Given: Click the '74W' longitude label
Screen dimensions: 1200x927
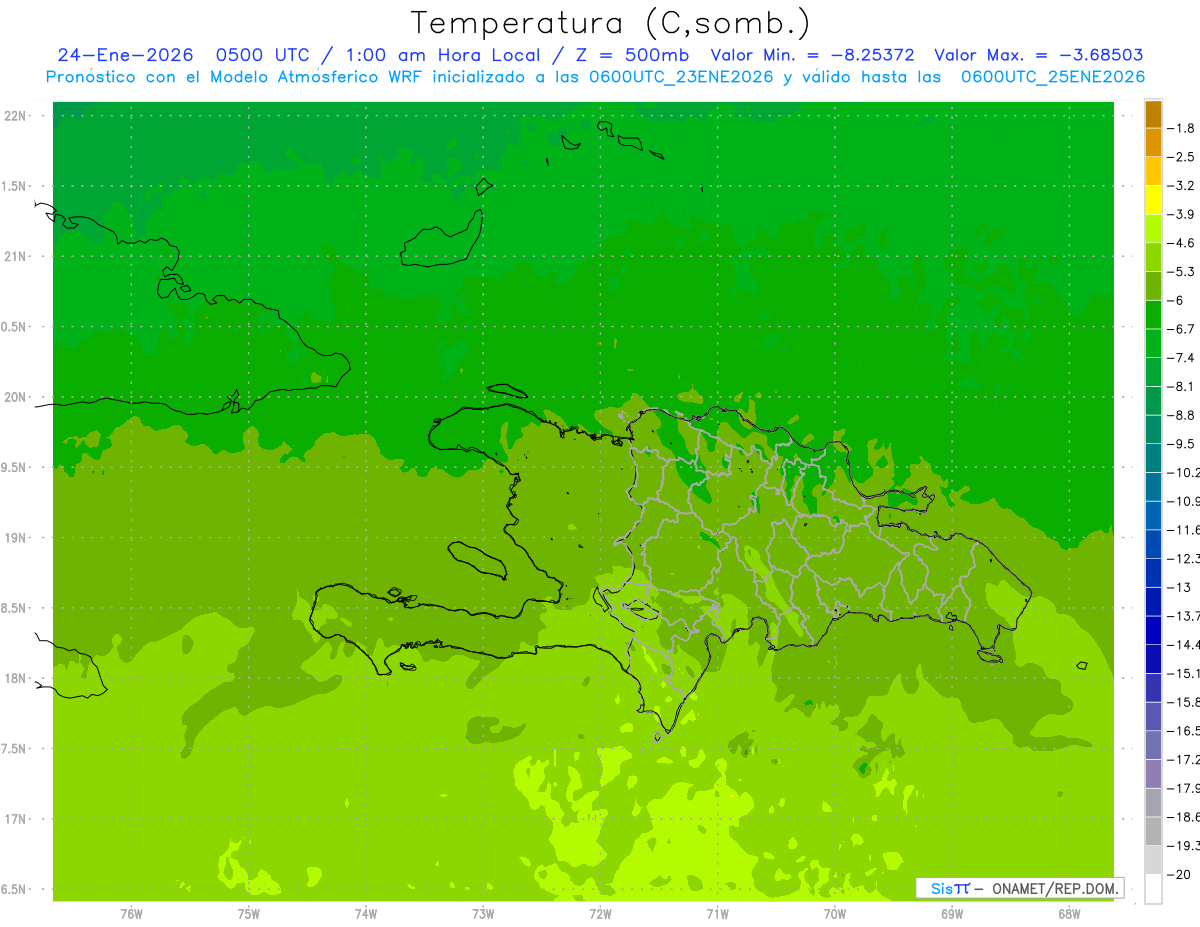Looking at the screenshot, I should point(366,913).
